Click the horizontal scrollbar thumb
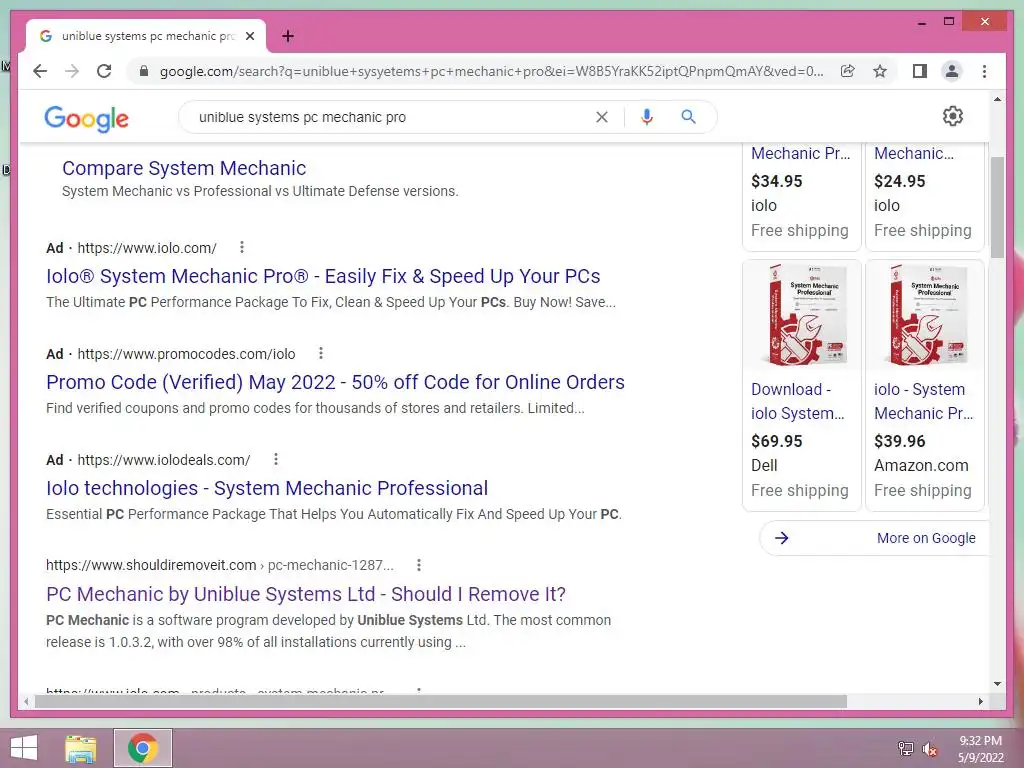The height and width of the screenshot is (768, 1024). coord(441,701)
